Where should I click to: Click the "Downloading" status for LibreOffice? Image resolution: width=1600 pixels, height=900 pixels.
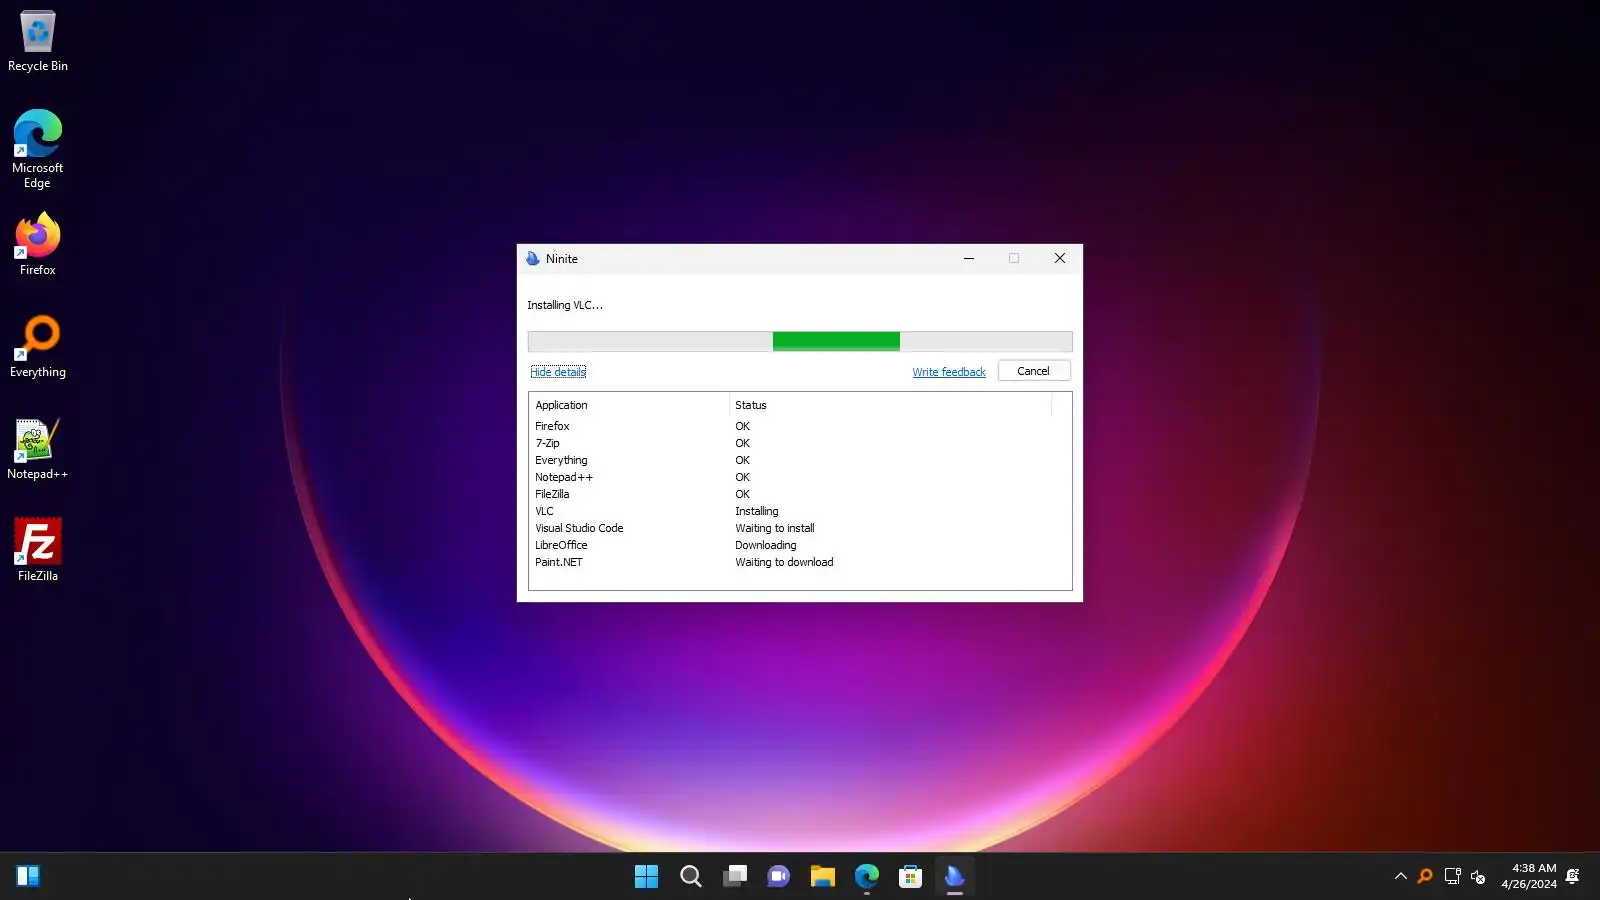pyautogui.click(x=766, y=546)
